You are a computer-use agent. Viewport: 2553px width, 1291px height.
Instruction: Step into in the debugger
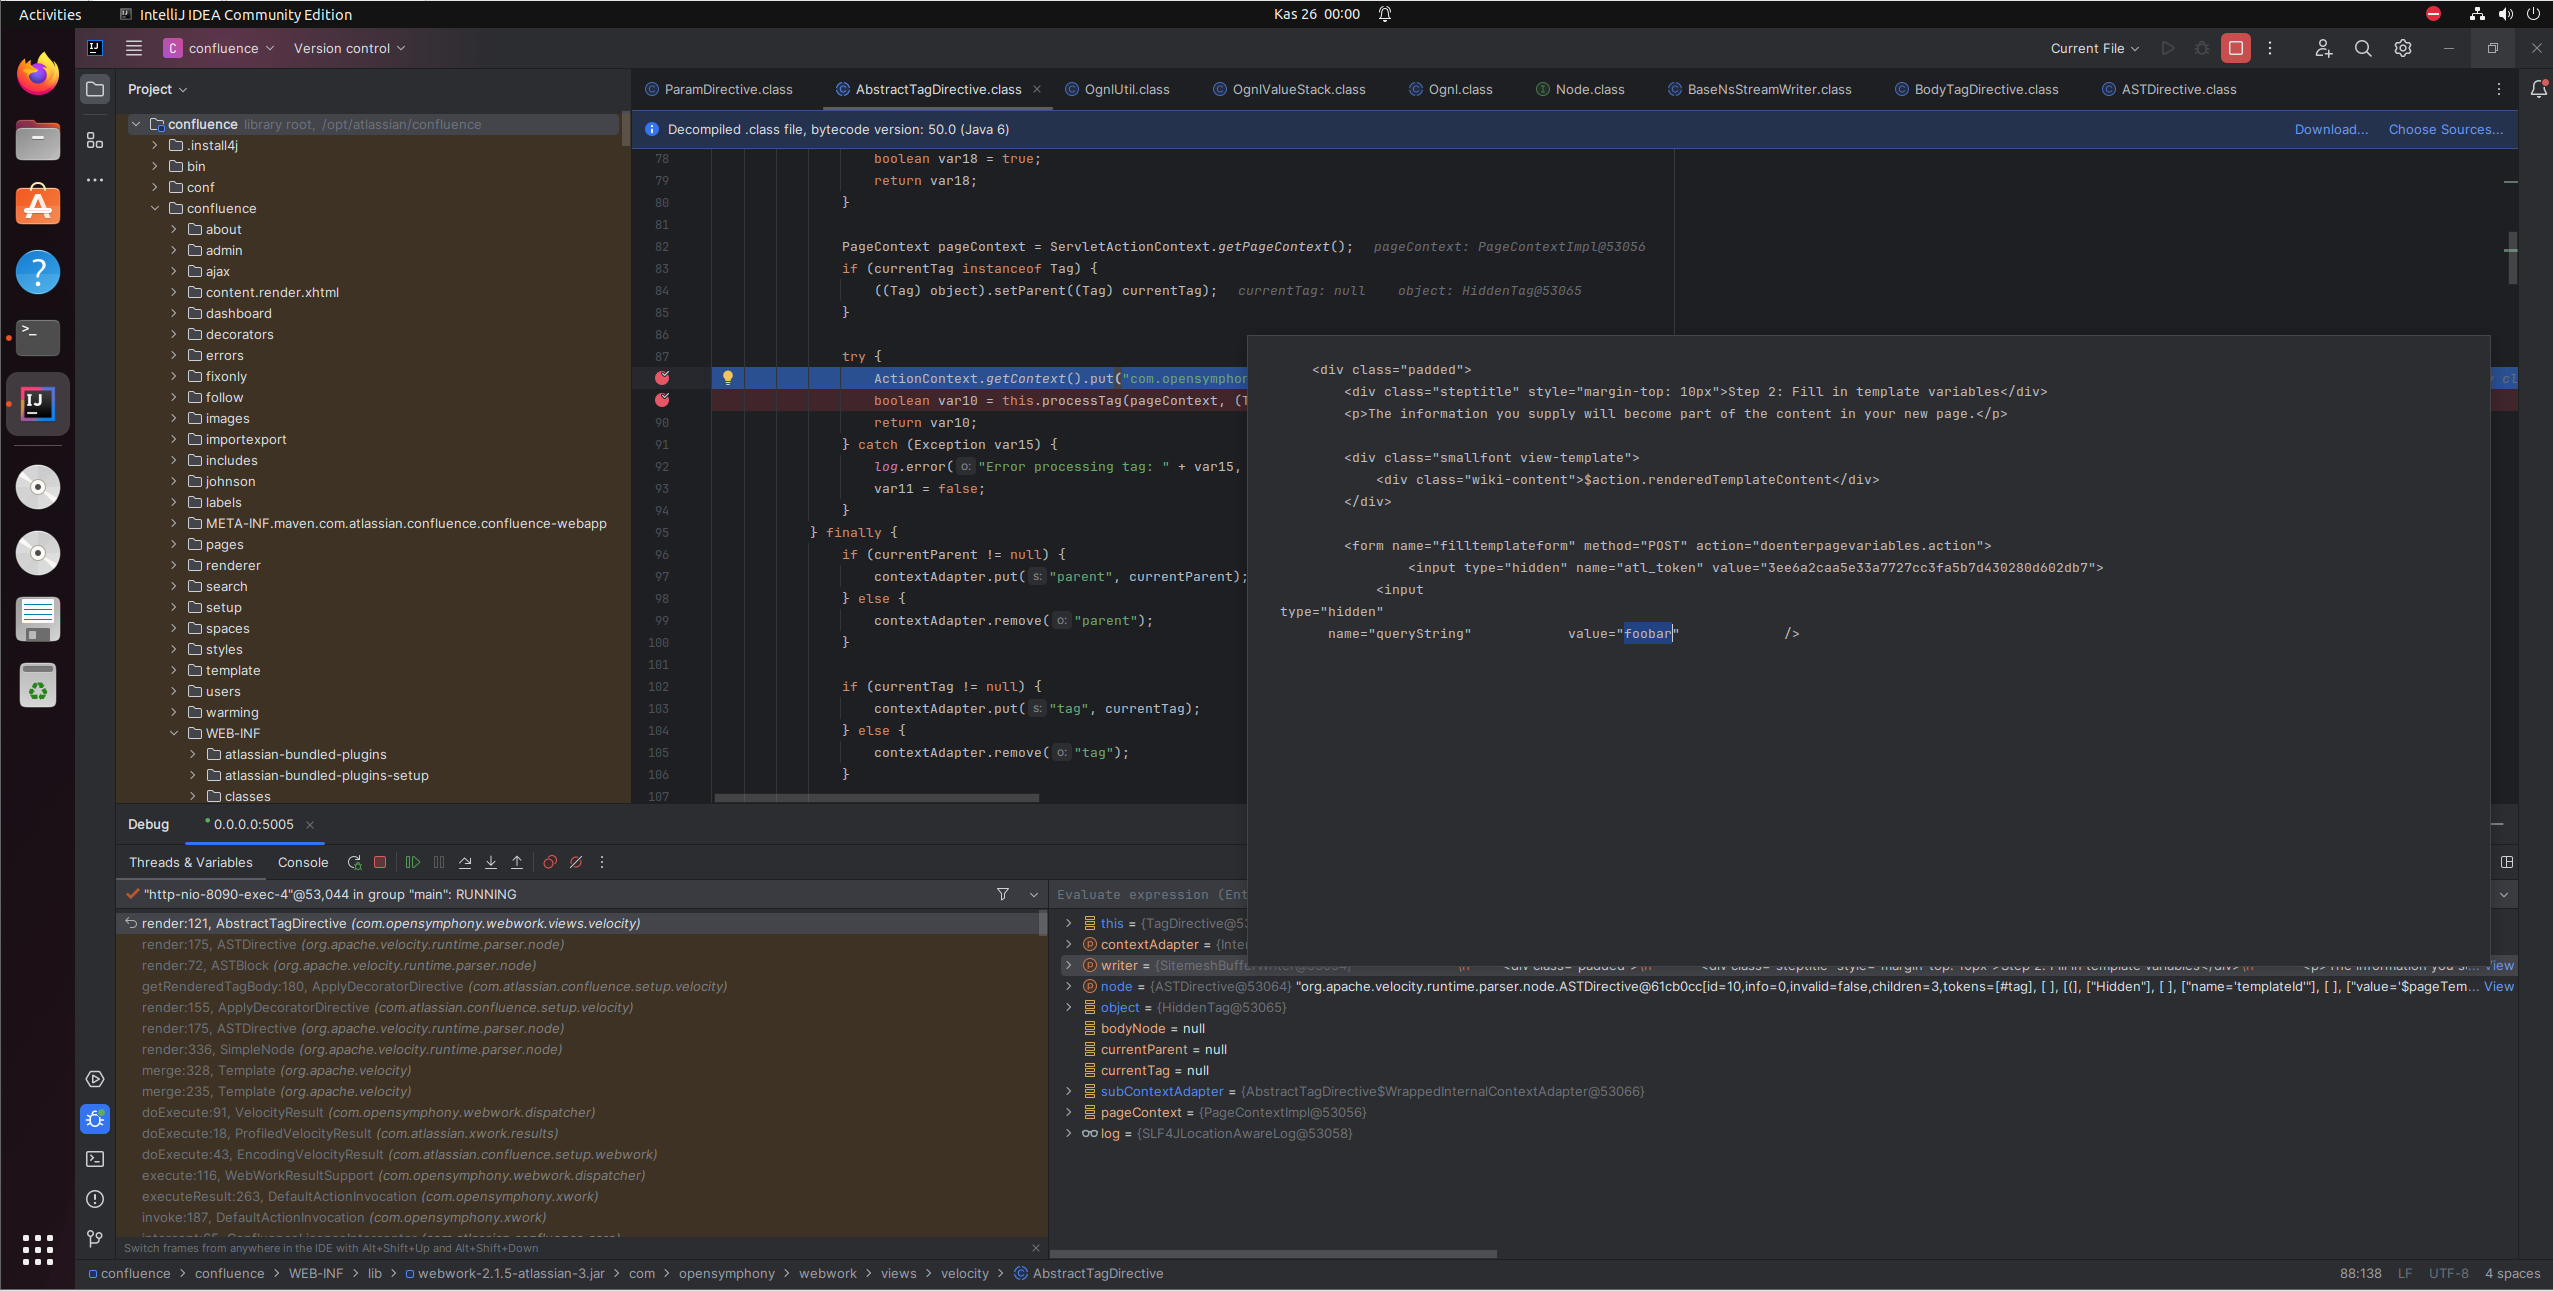pyautogui.click(x=491, y=862)
